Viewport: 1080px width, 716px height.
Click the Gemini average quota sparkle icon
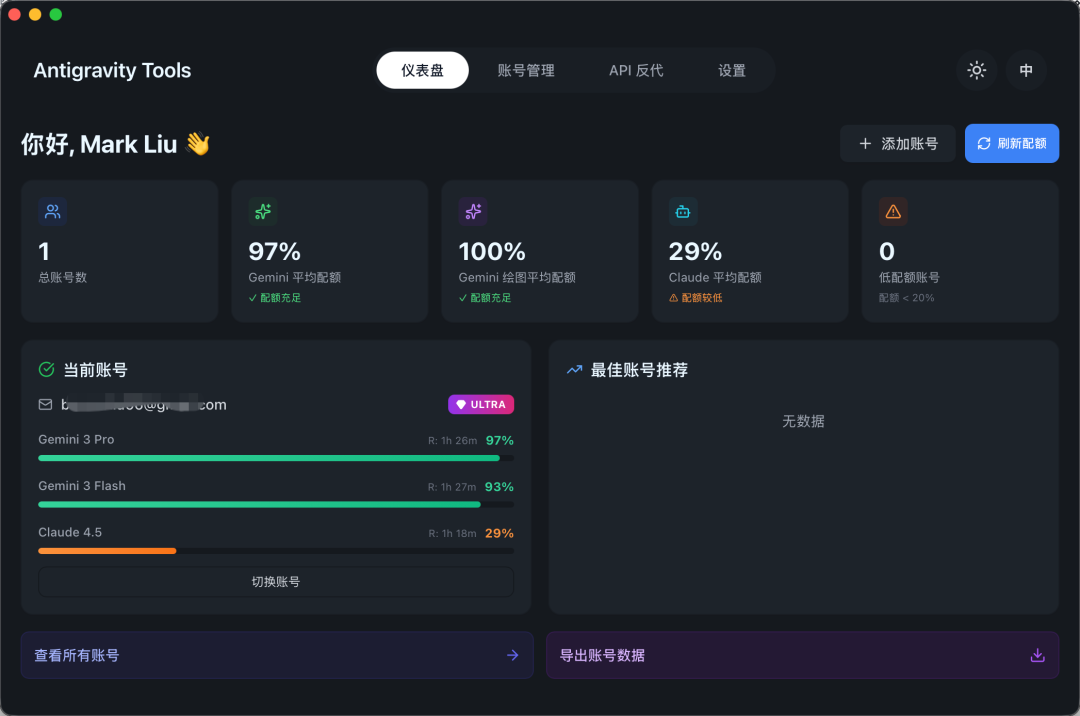click(262, 211)
